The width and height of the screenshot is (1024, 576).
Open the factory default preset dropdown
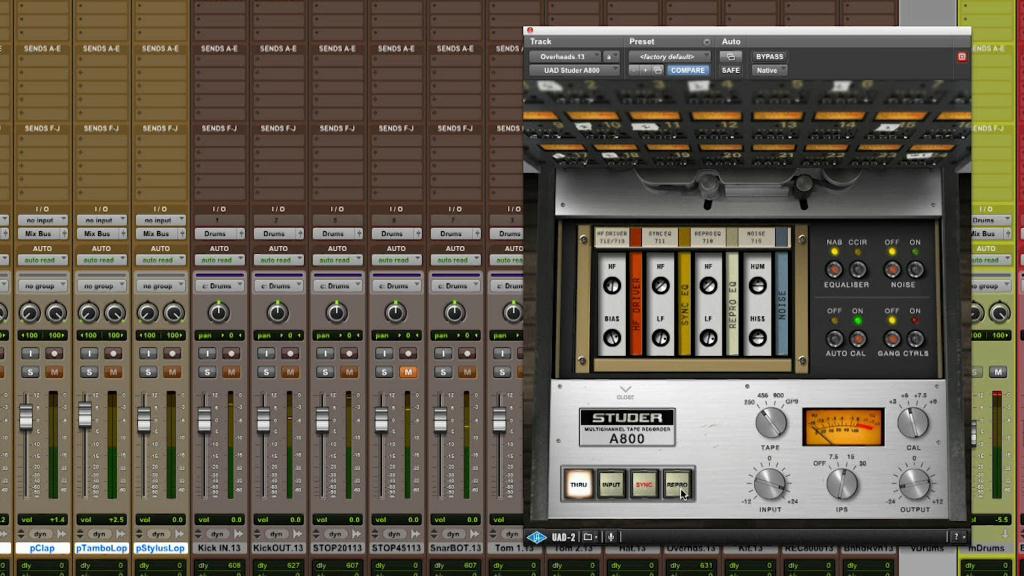[669, 57]
